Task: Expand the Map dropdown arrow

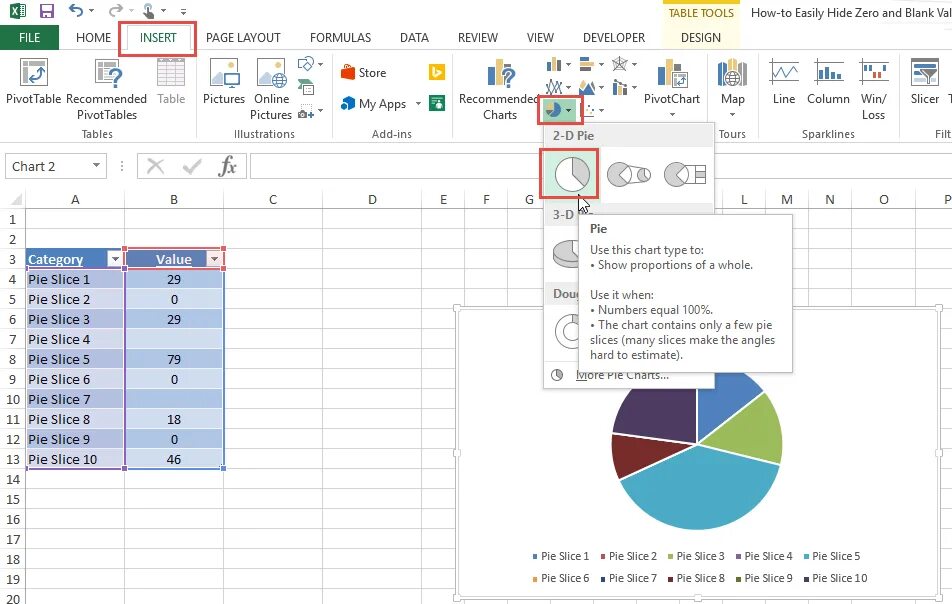Action: click(732, 115)
